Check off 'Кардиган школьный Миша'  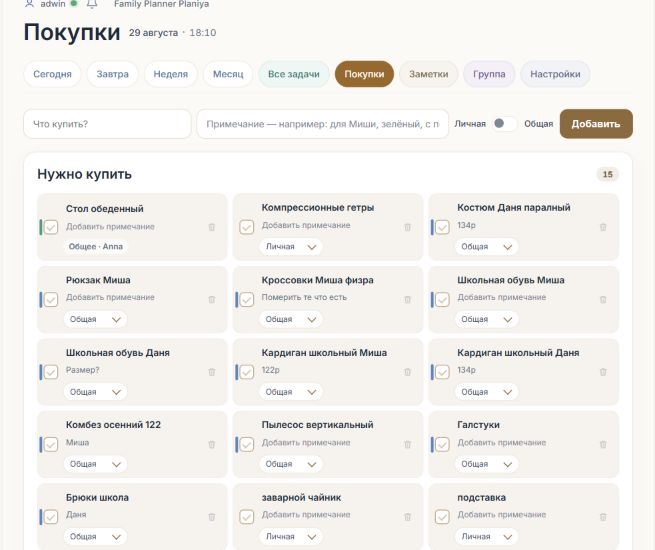246,372
